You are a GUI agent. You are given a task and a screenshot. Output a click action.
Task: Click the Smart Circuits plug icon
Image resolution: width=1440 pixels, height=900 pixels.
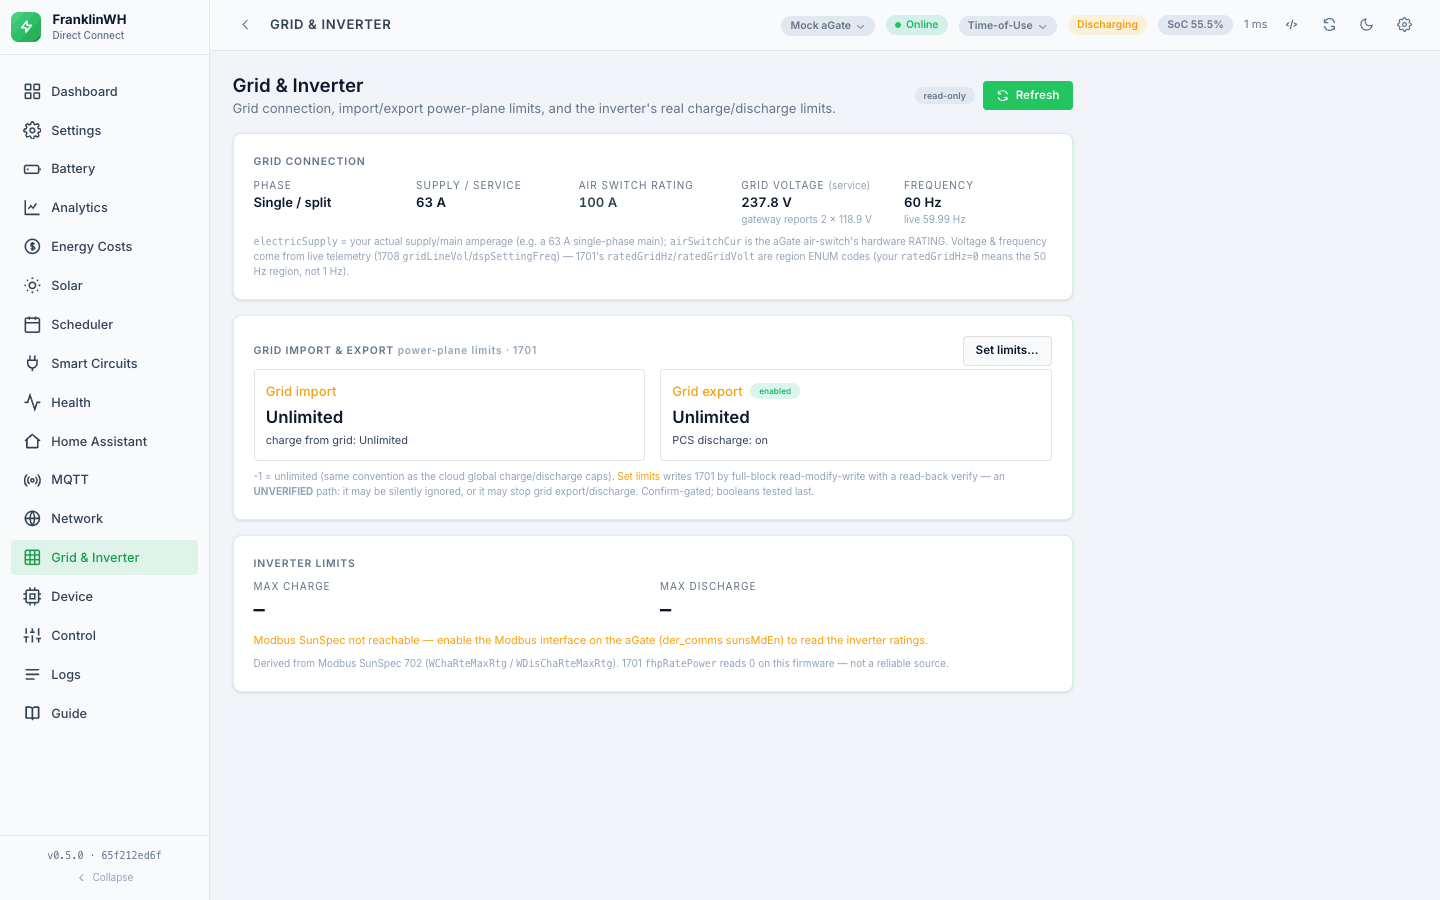point(32,364)
